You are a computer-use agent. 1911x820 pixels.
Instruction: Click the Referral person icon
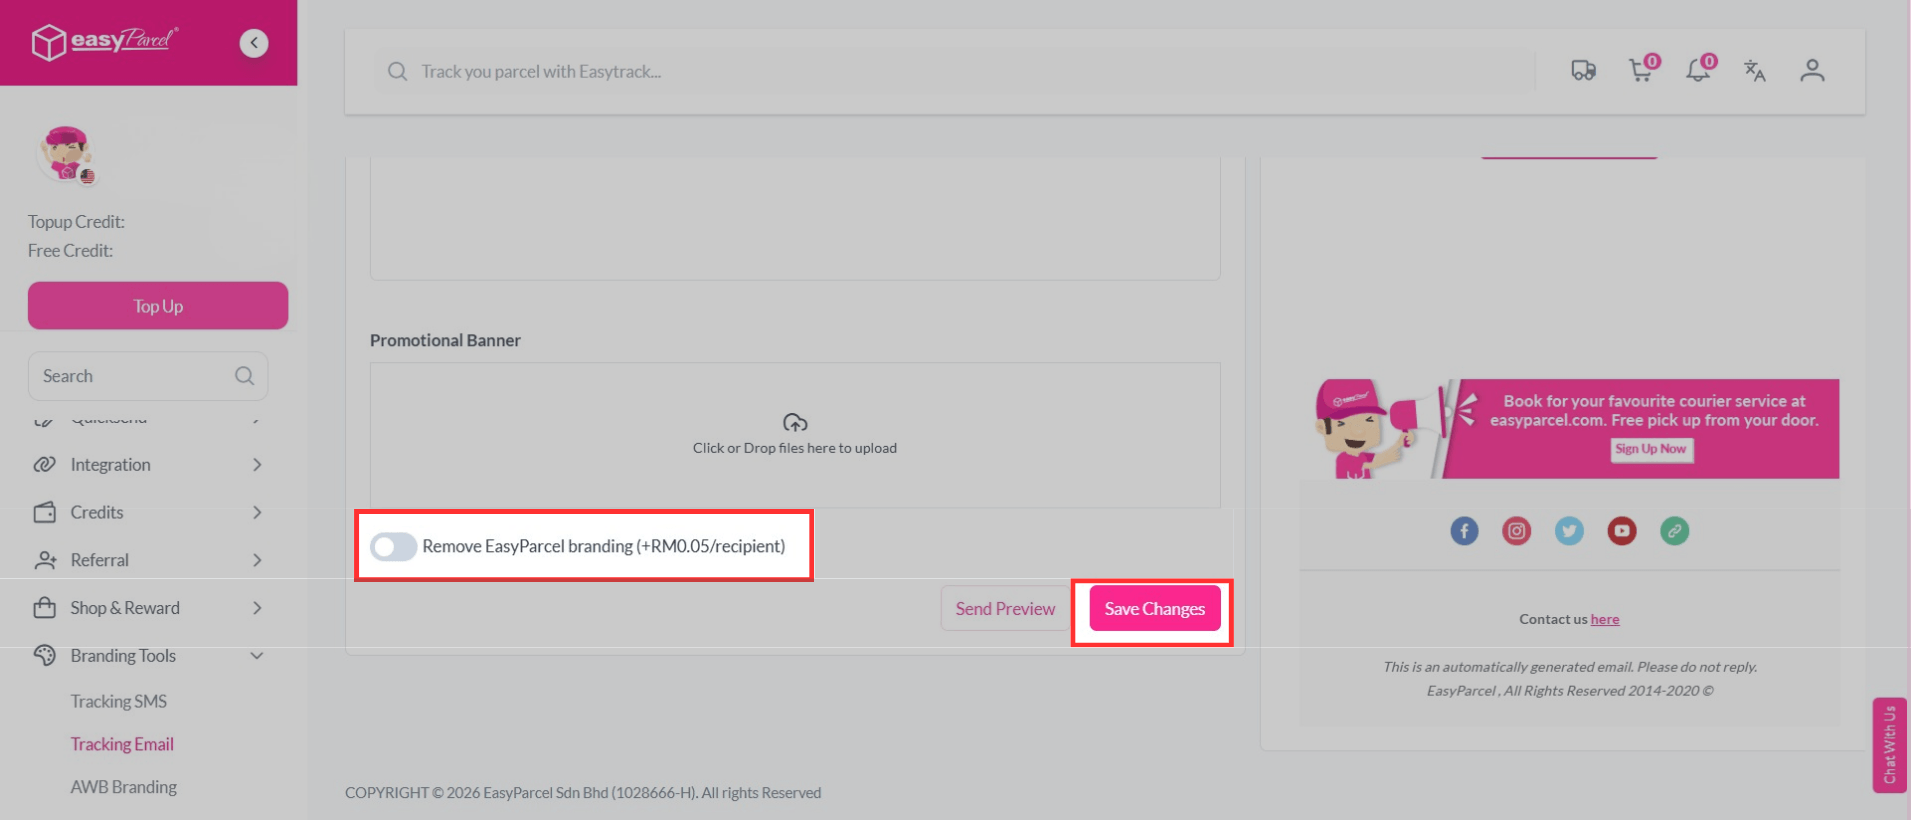pyautogui.click(x=45, y=560)
